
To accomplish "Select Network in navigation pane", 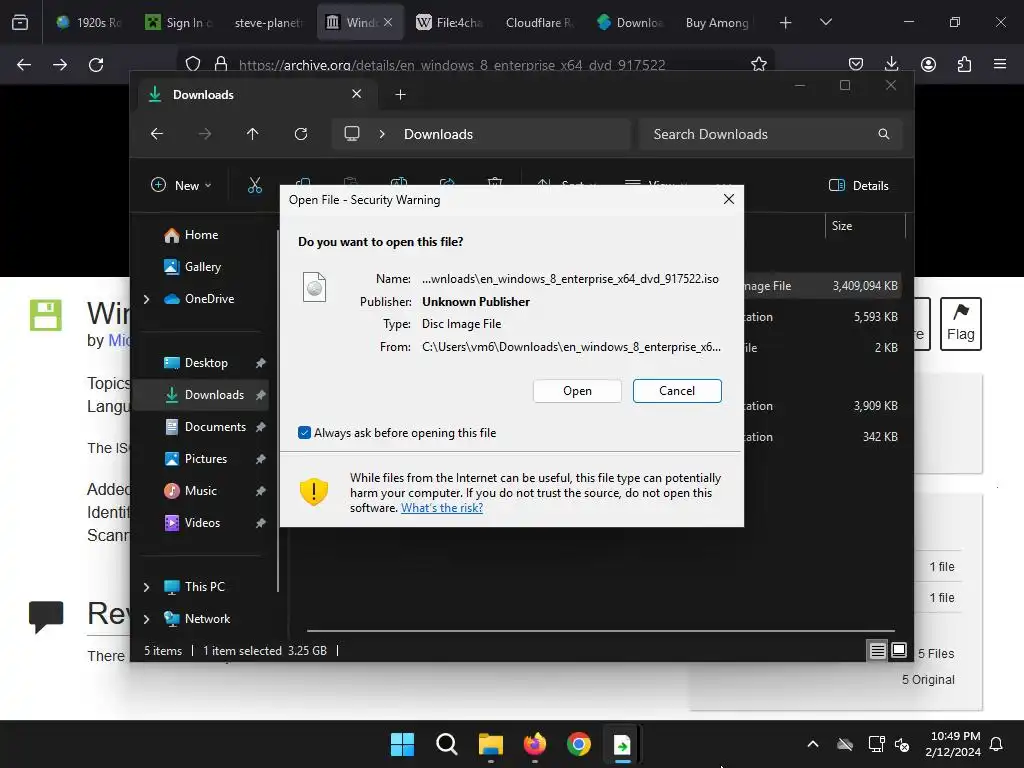I will (x=207, y=618).
